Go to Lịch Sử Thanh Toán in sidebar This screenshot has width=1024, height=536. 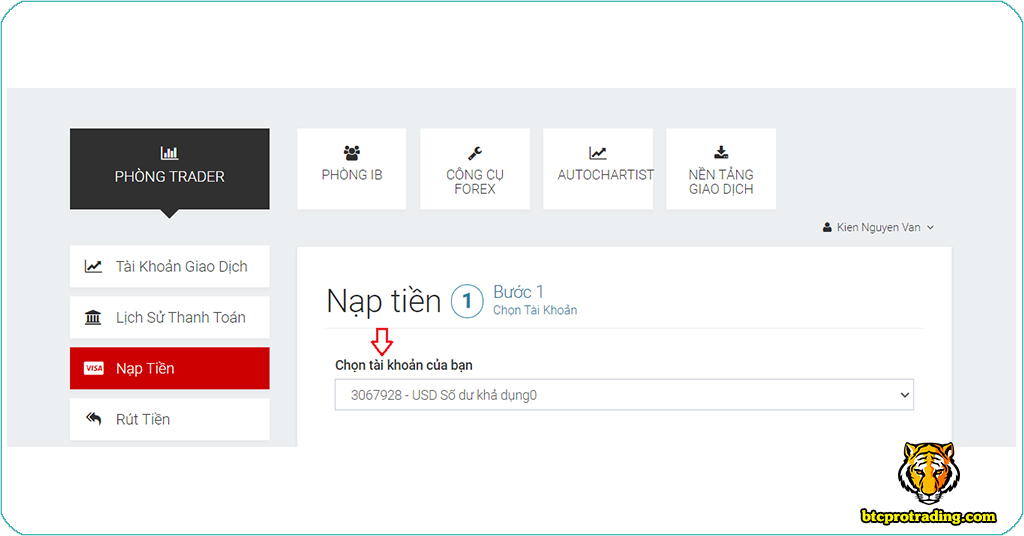[x=180, y=318]
